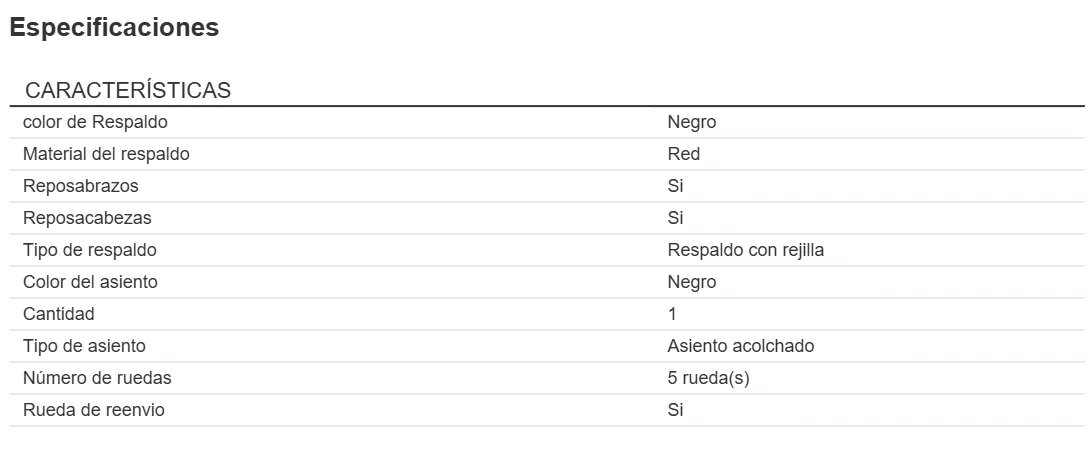Click the 'Red' material value
This screenshot has width=1088, height=449.
[684, 155]
